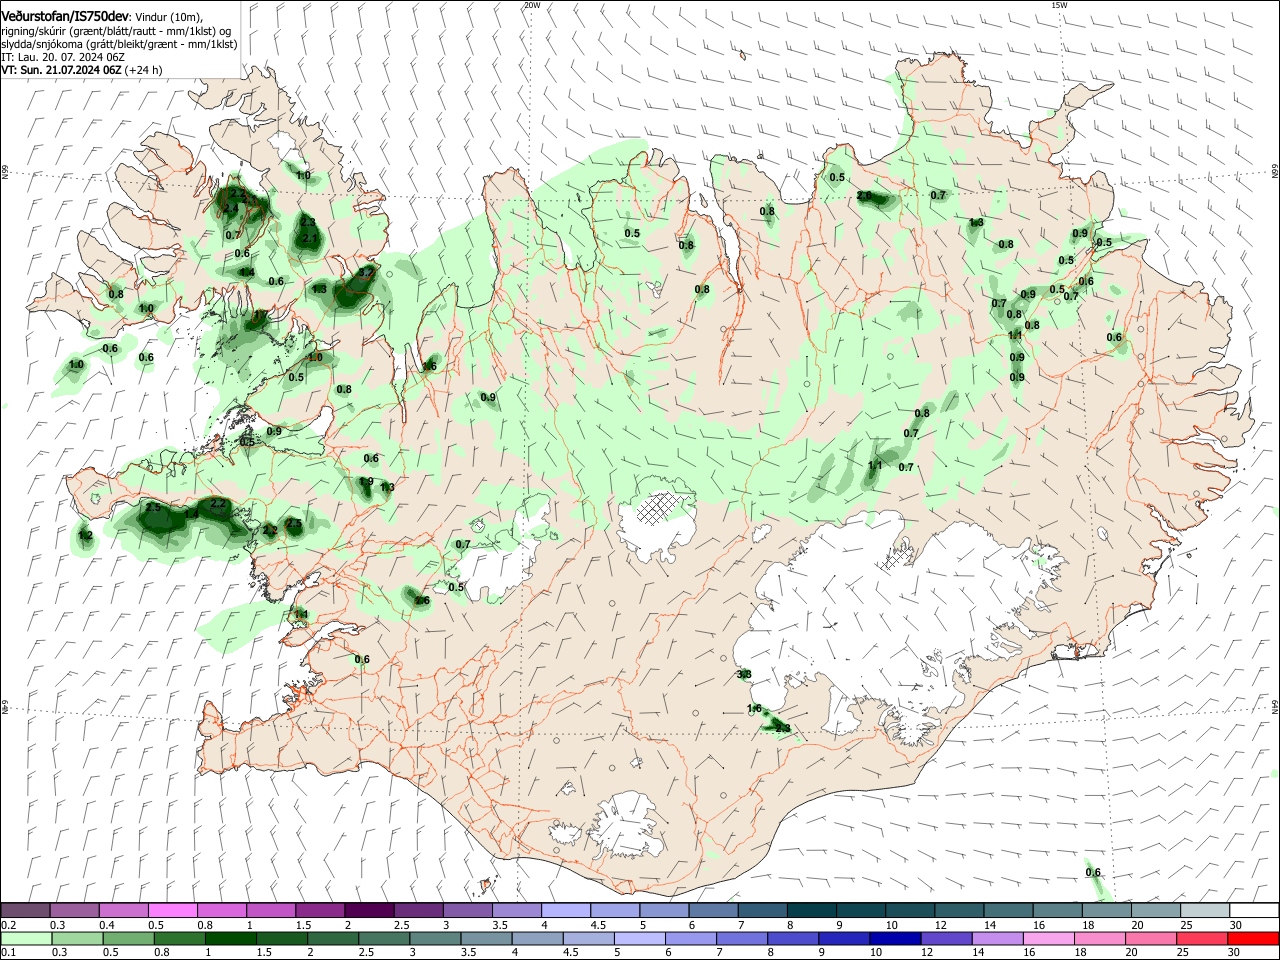Click the bright red rain swatch starting at 30

click(x=1253, y=939)
